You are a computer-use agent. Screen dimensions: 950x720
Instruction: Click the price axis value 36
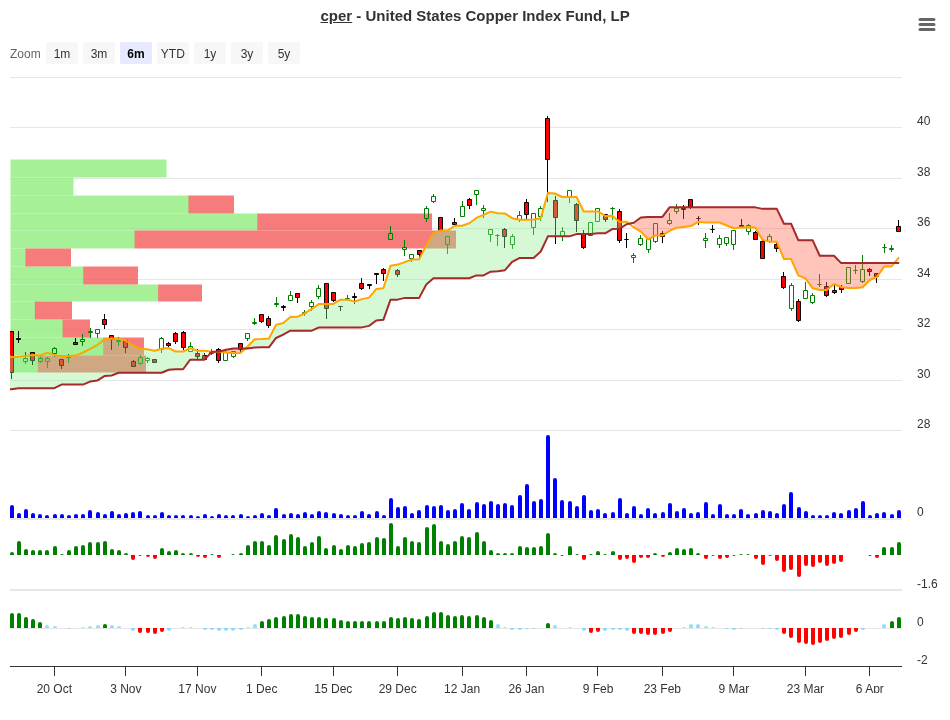click(923, 222)
